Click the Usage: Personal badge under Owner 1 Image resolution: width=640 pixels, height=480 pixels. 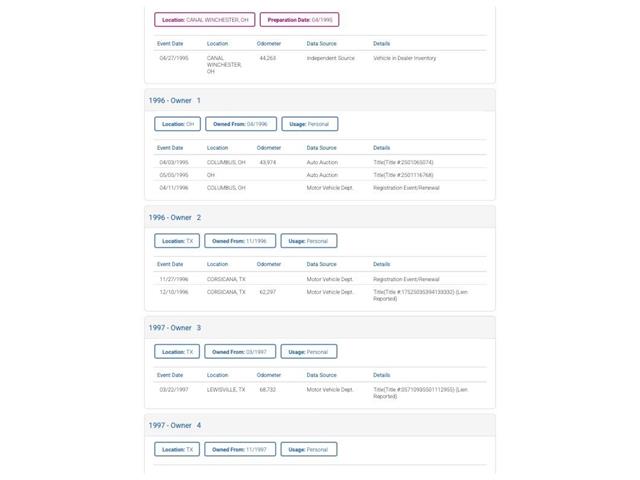(309, 124)
